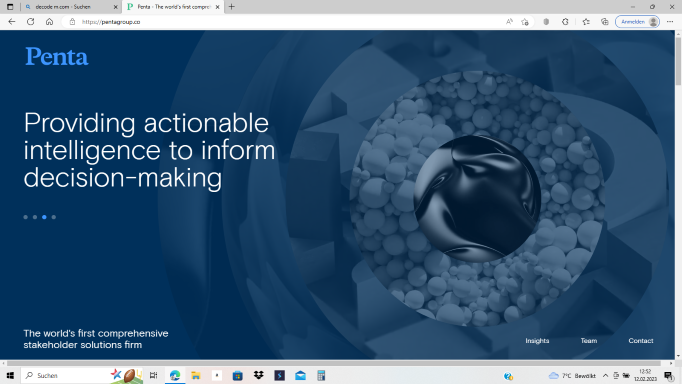The width and height of the screenshot is (682, 384).
Task: Select the second carousel slide dot
Action: (x=35, y=217)
